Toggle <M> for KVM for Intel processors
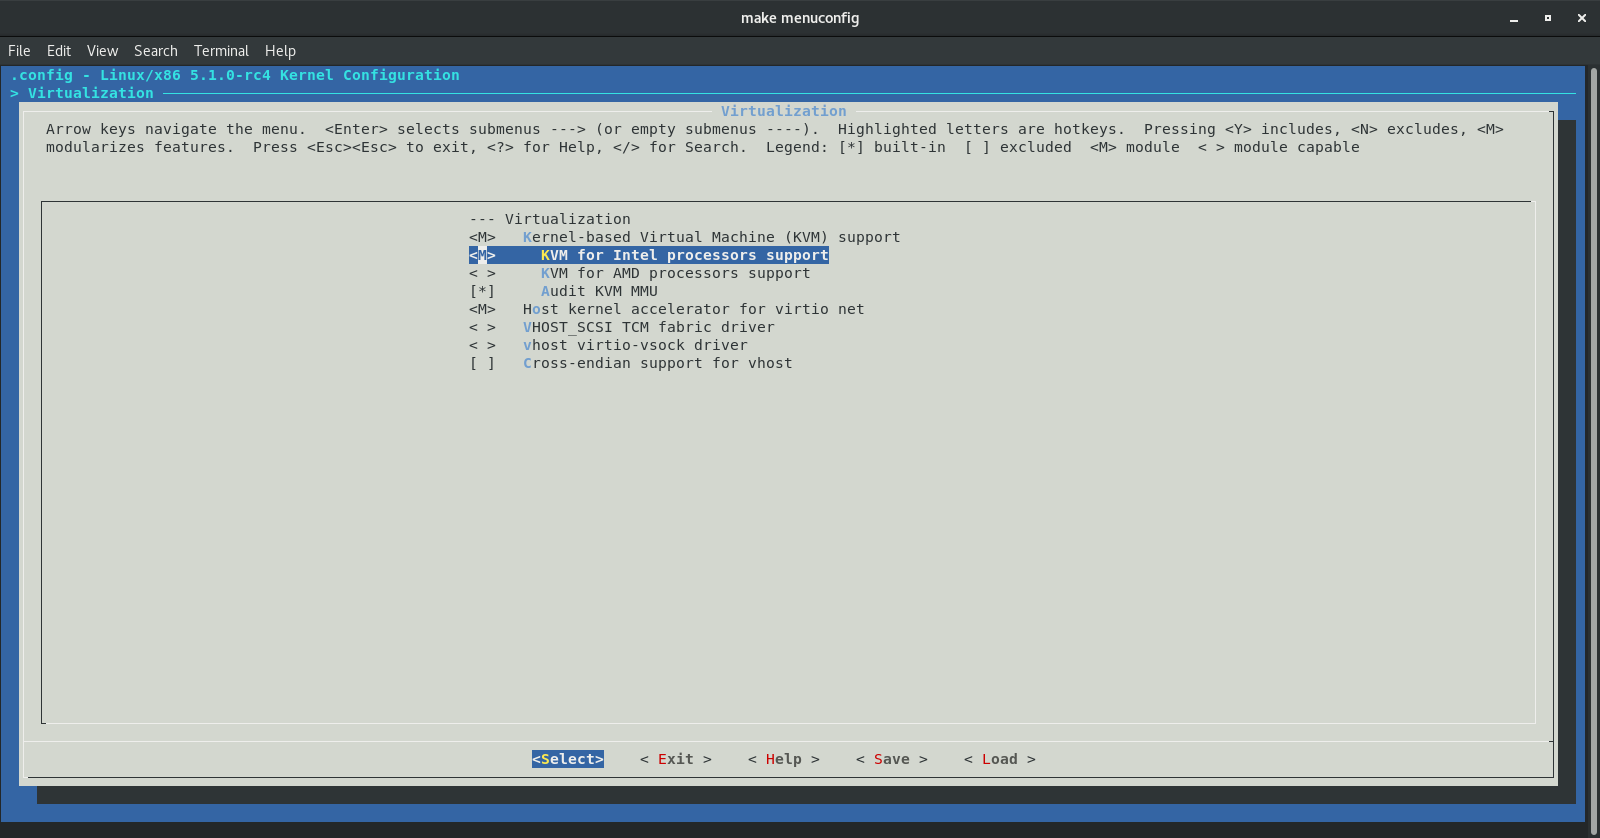Viewport: 1600px width, 838px height. 482,255
